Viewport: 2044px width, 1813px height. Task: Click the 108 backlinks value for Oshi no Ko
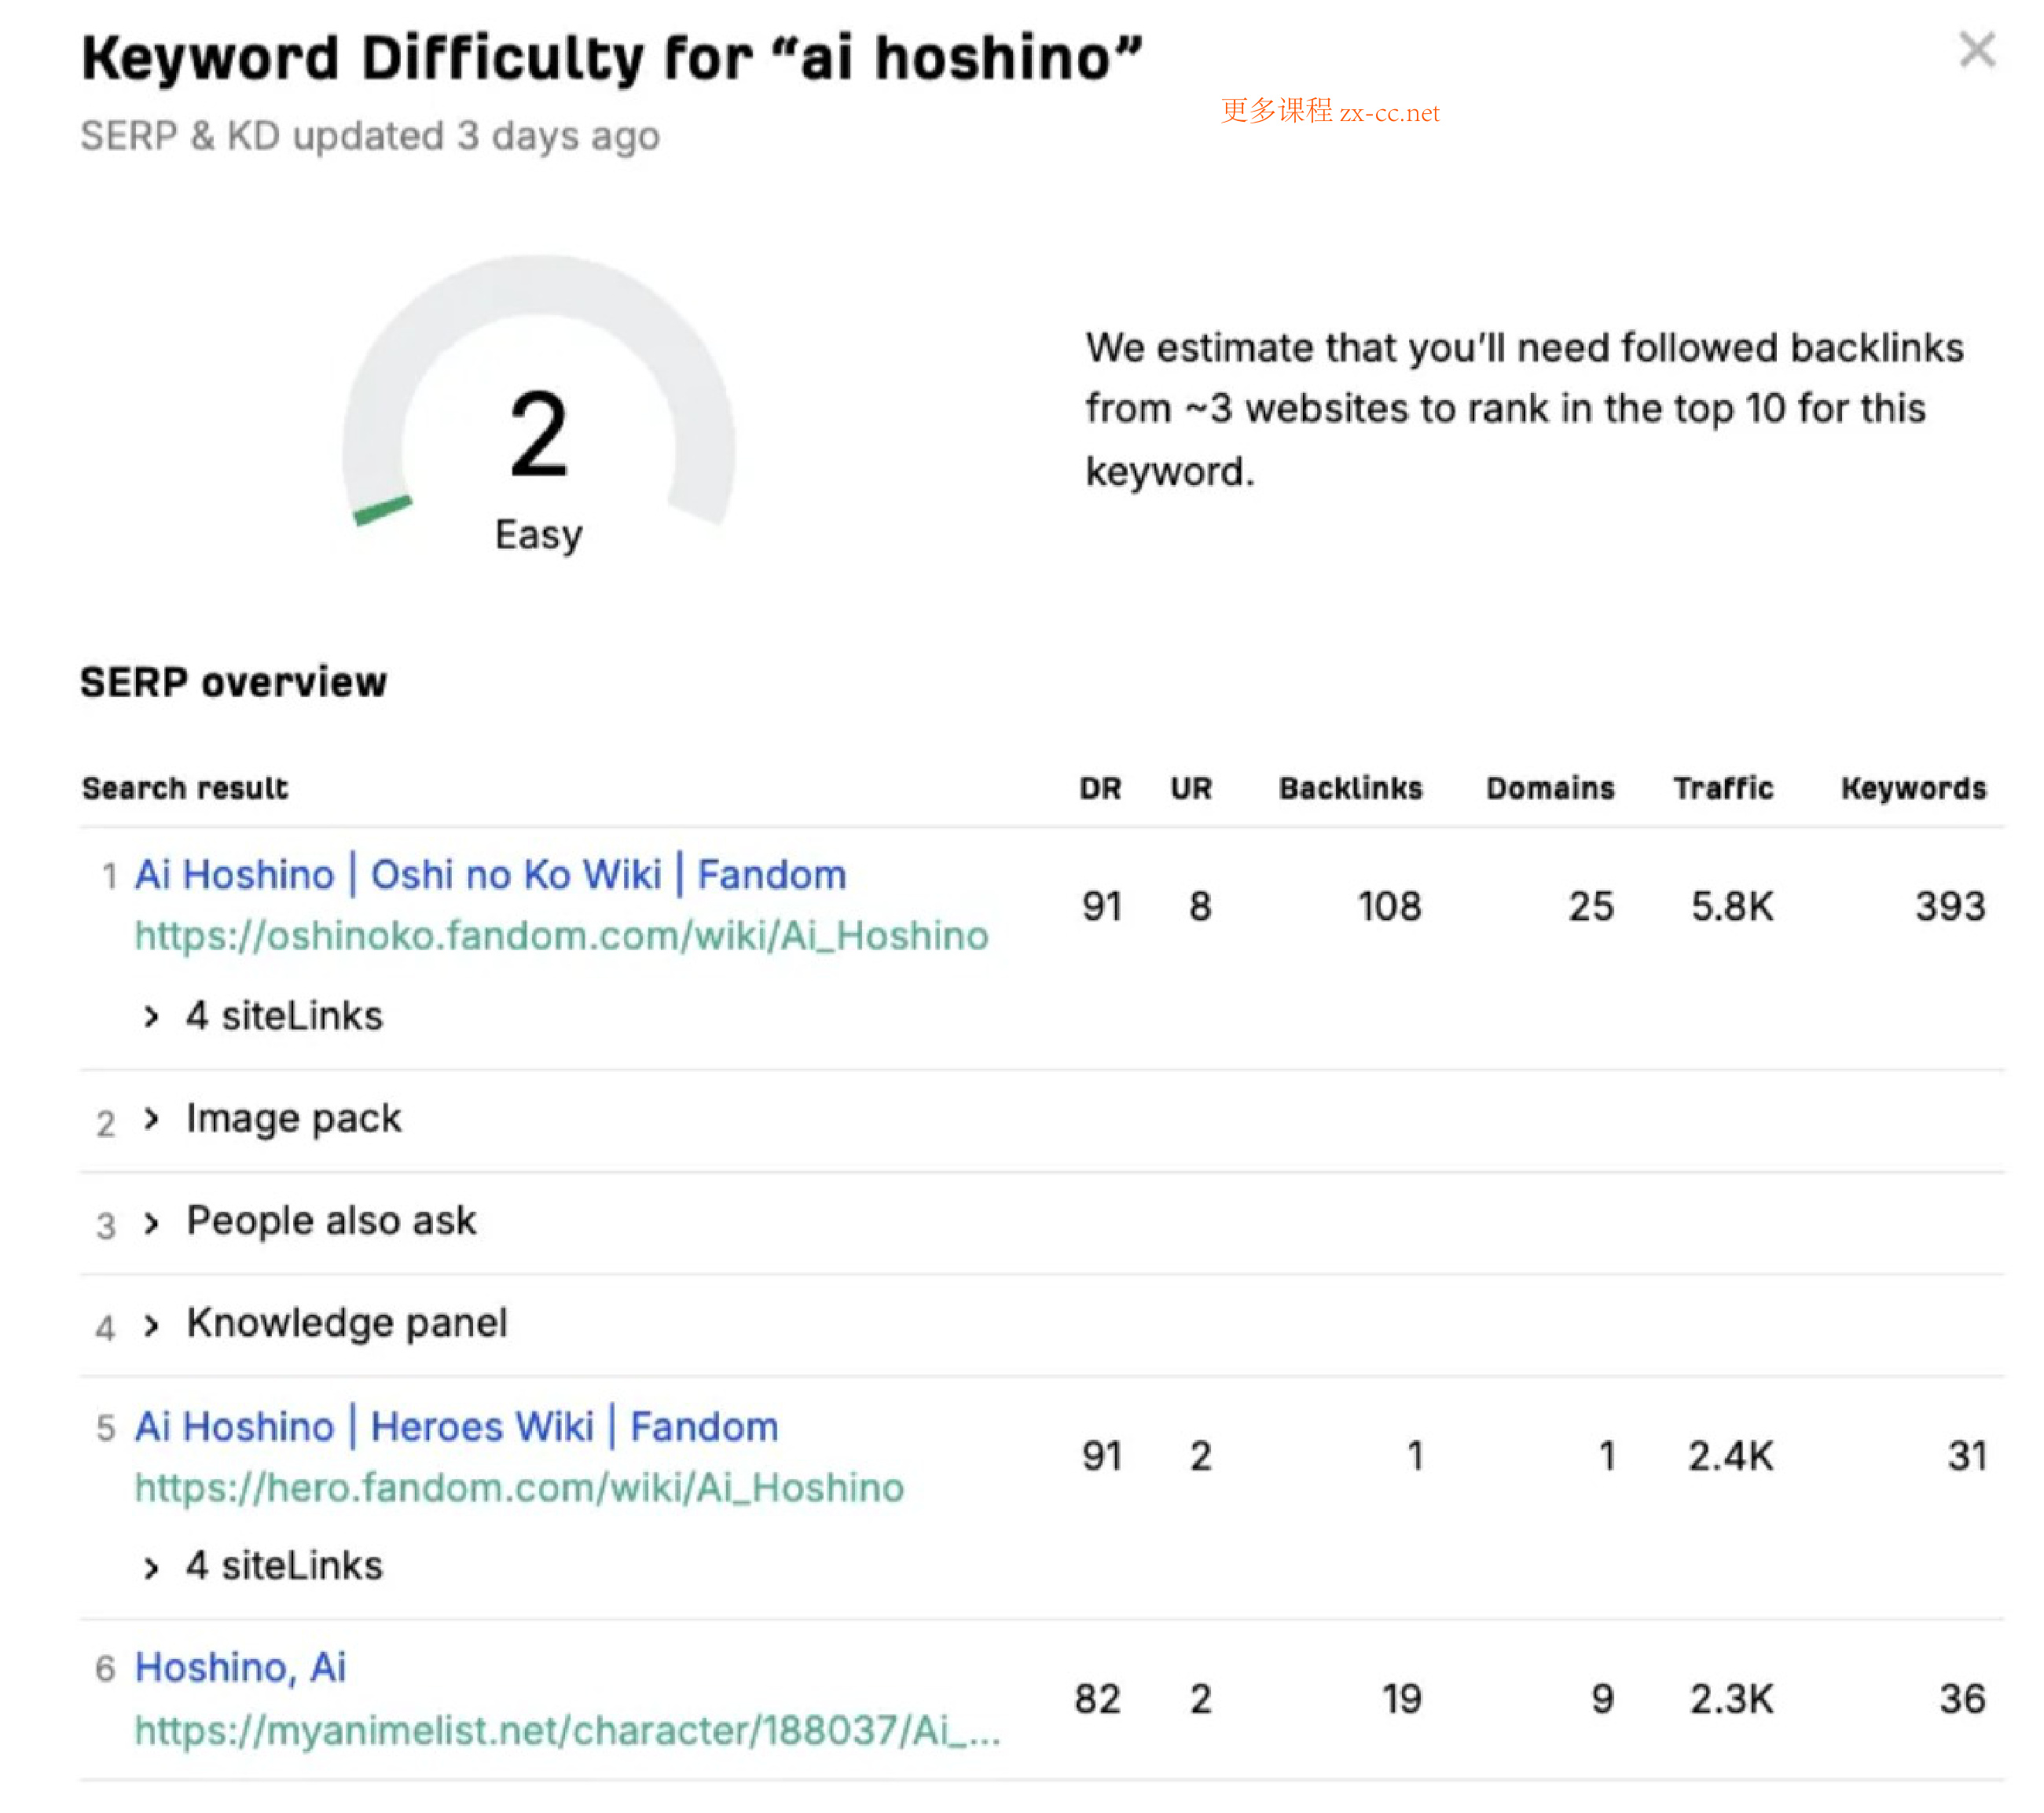pos(1389,907)
